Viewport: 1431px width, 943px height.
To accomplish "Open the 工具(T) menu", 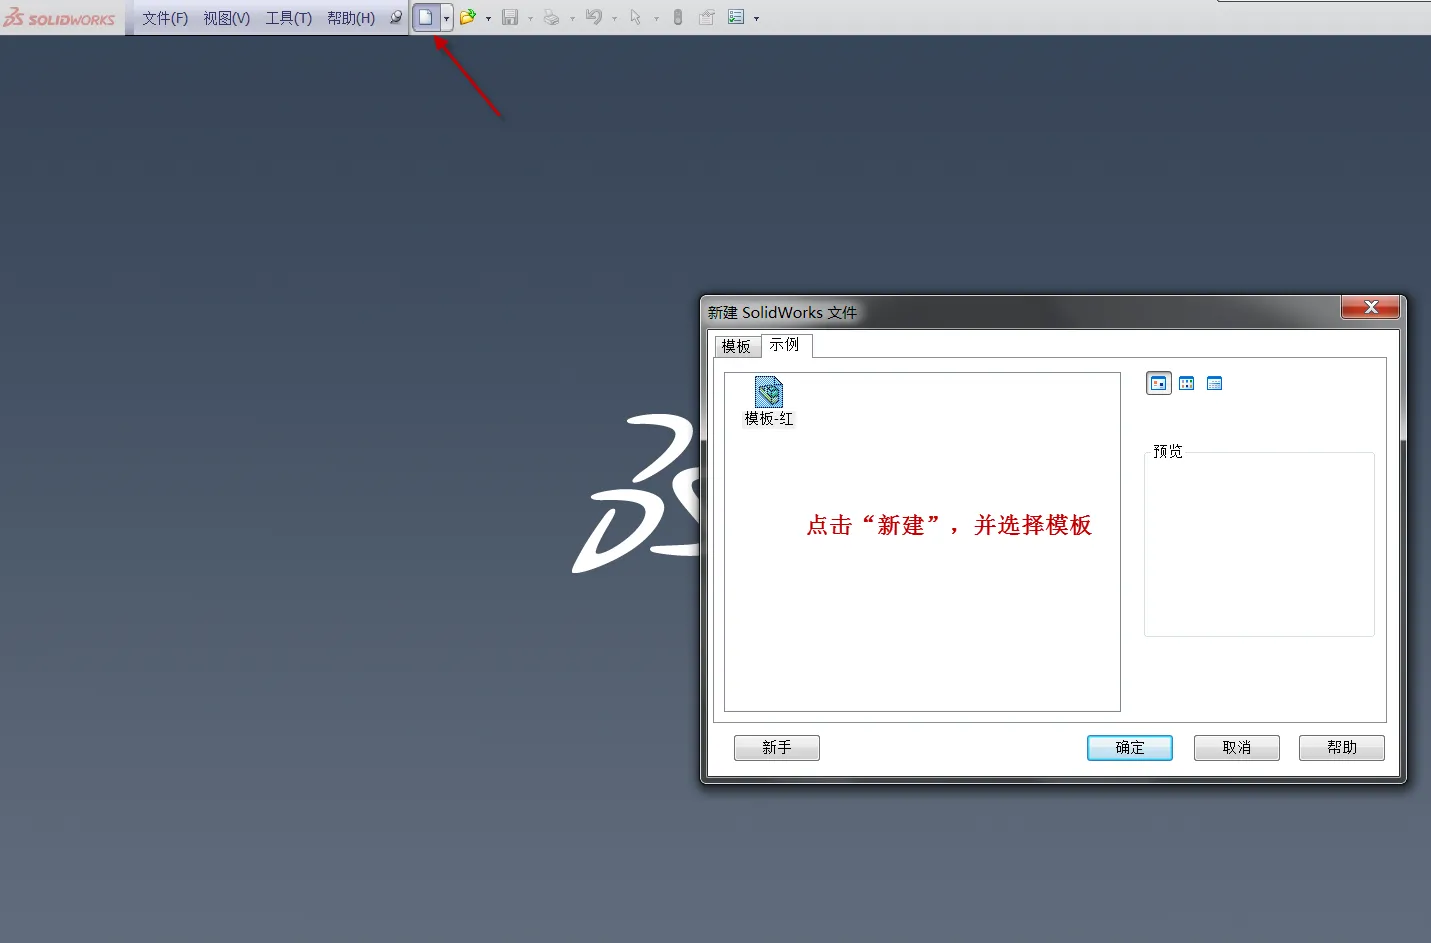I will (x=289, y=18).
